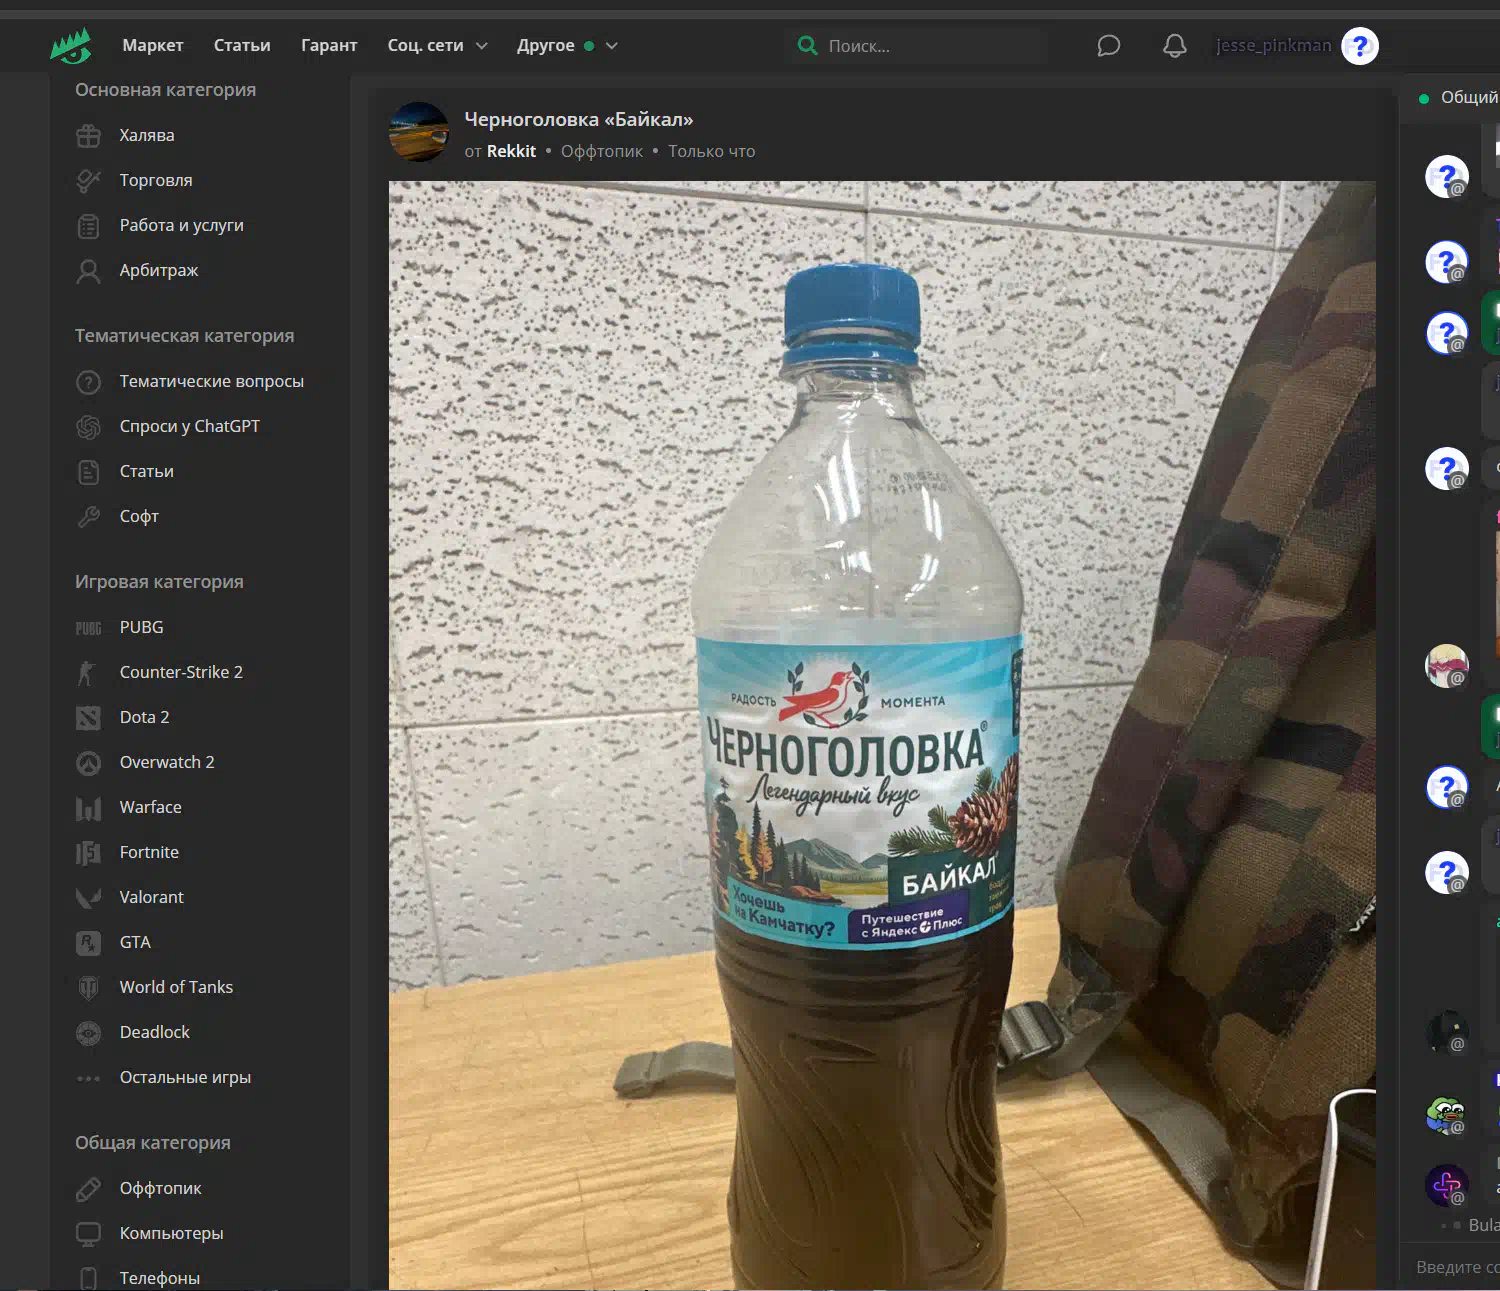This screenshot has width=1500, height=1291.
Task: Open PUBG category icon
Action: pos(89,628)
